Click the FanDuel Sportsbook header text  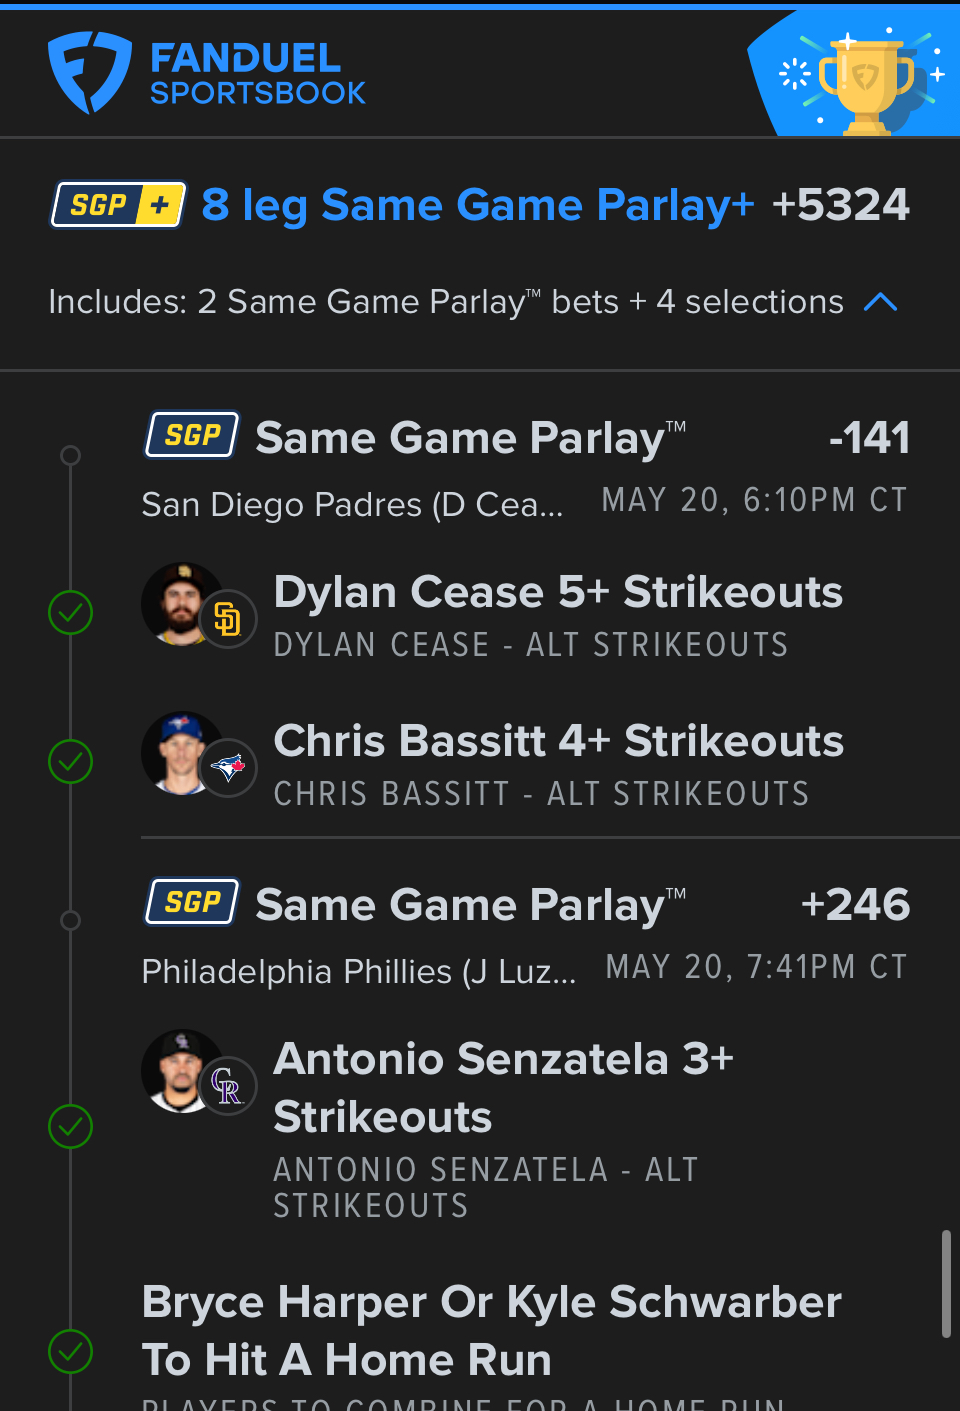click(x=257, y=73)
